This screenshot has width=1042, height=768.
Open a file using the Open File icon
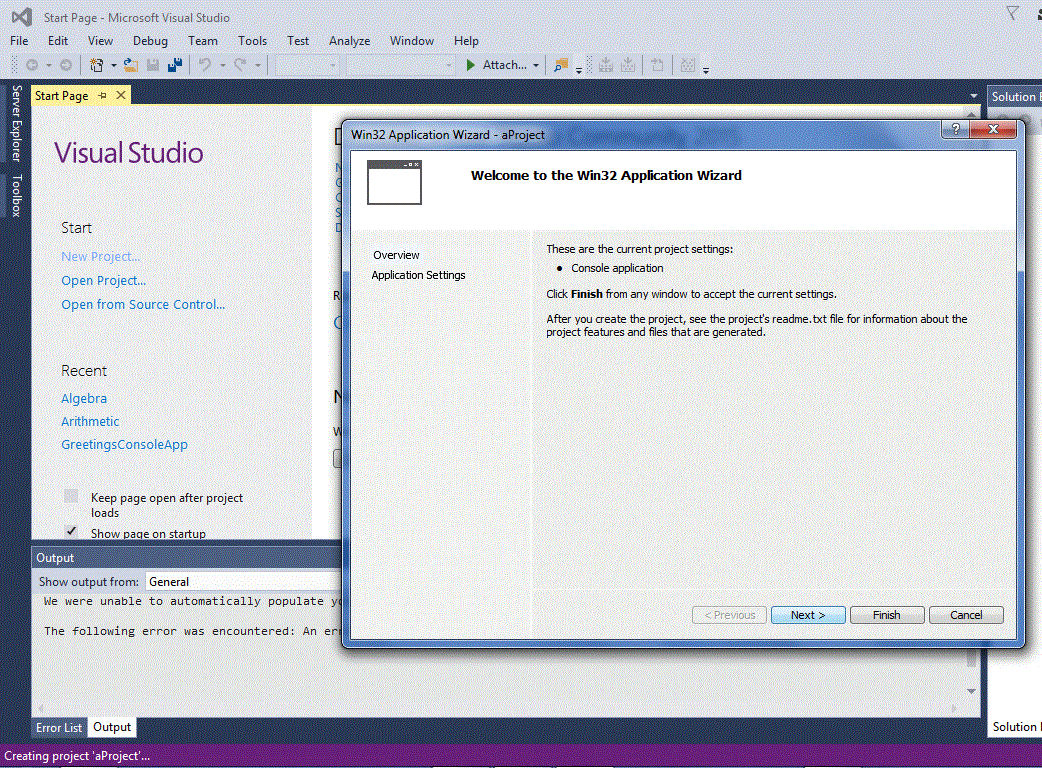click(x=130, y=64)
